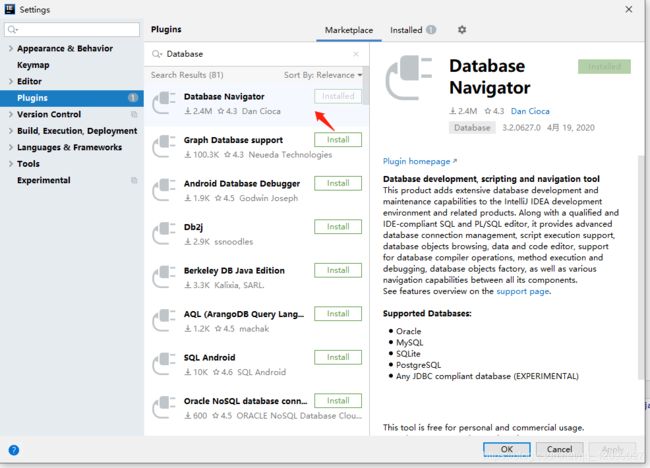This screenshot has width=650, height=468.
Task: Click the SQL Android plugin icon
Action: [x=164, y=364]
